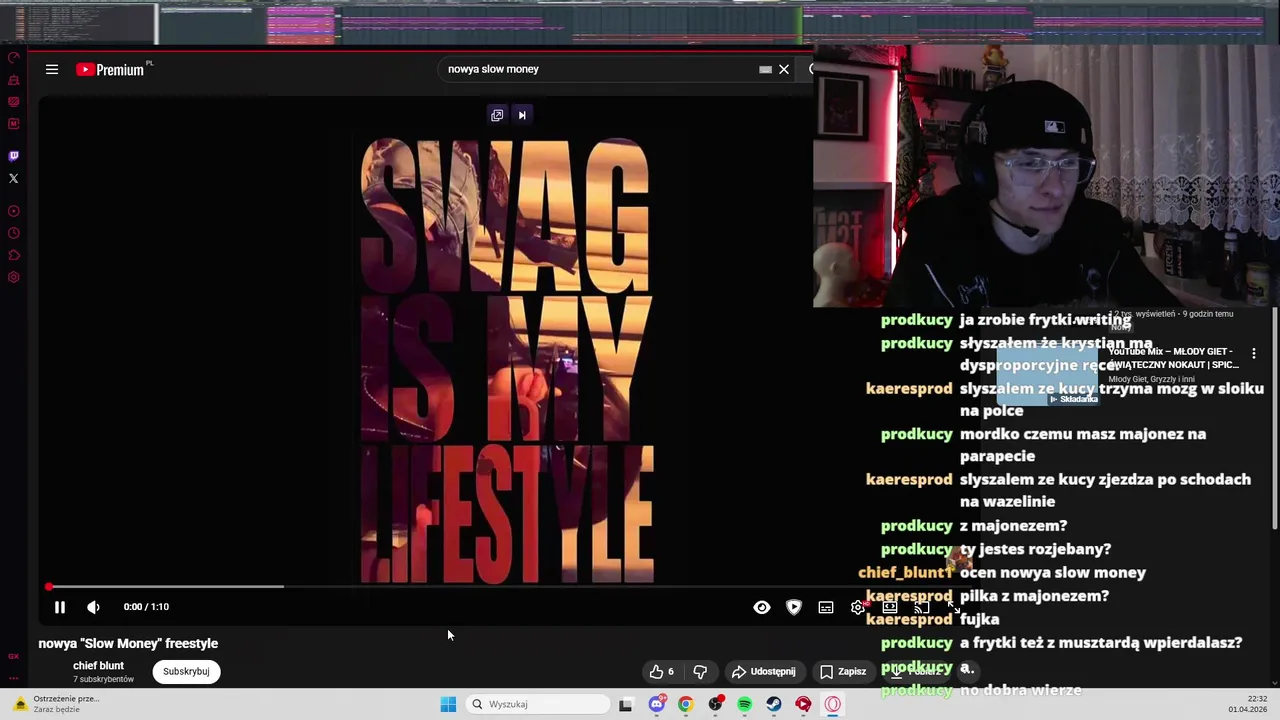Skip to next video icon above the player
The height and width of the screenshot is (720, 1280).
[x=522, y=115]
